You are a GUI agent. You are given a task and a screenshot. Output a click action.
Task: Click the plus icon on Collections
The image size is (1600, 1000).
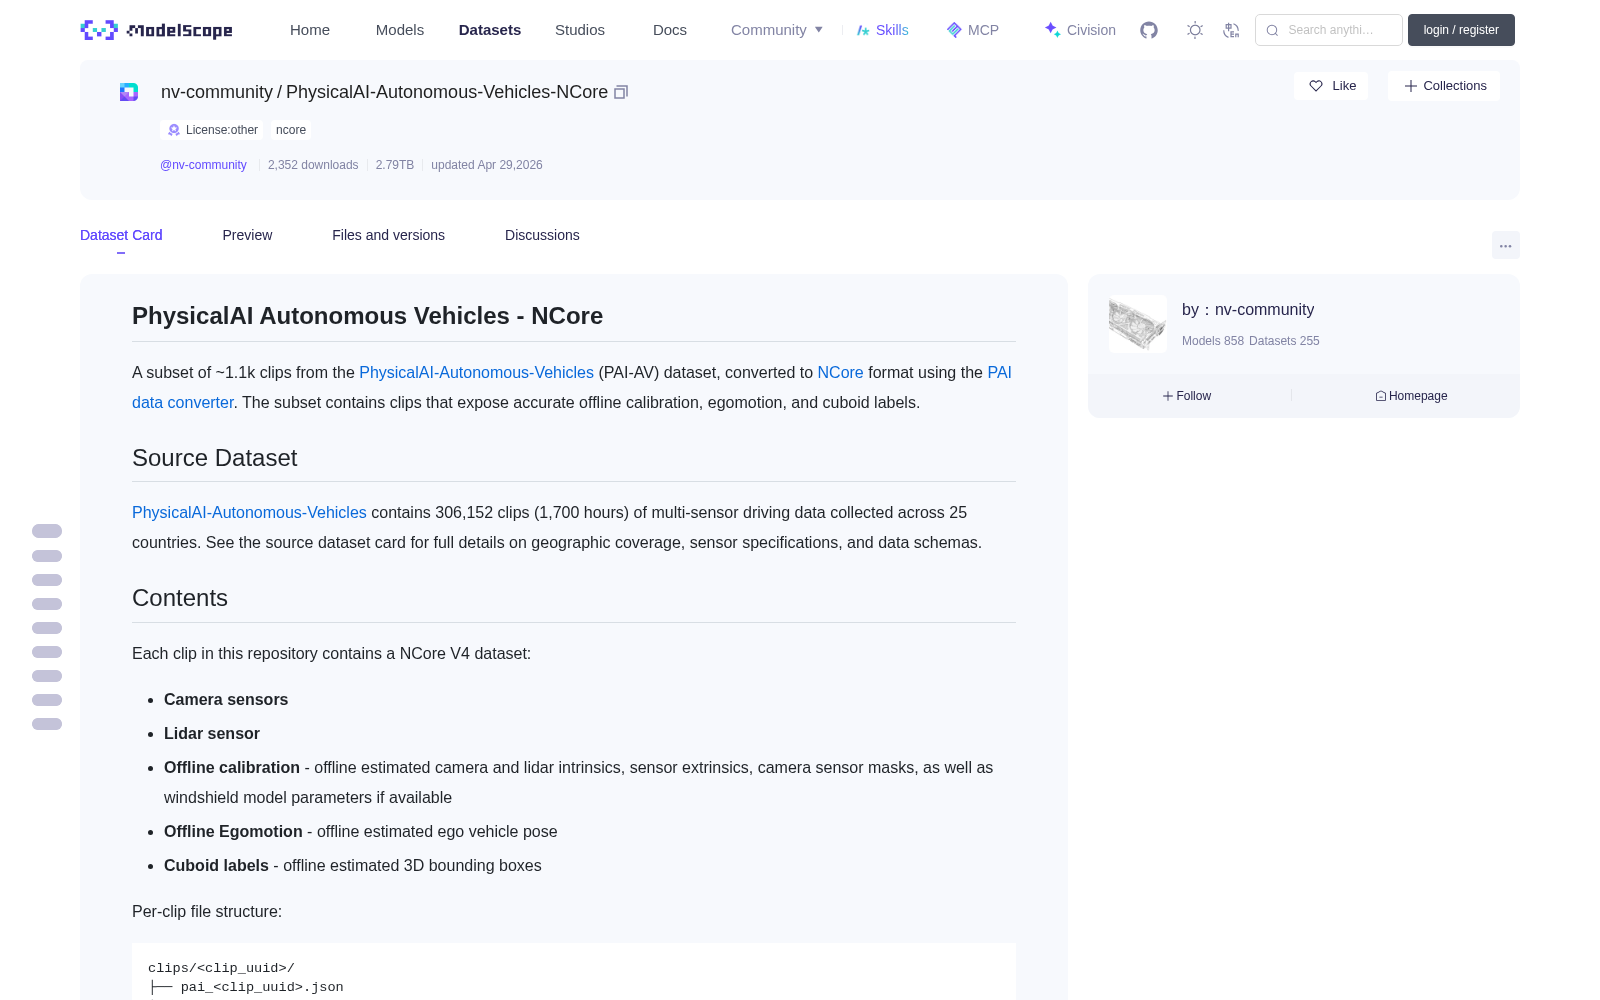[x=1411, y=86]
